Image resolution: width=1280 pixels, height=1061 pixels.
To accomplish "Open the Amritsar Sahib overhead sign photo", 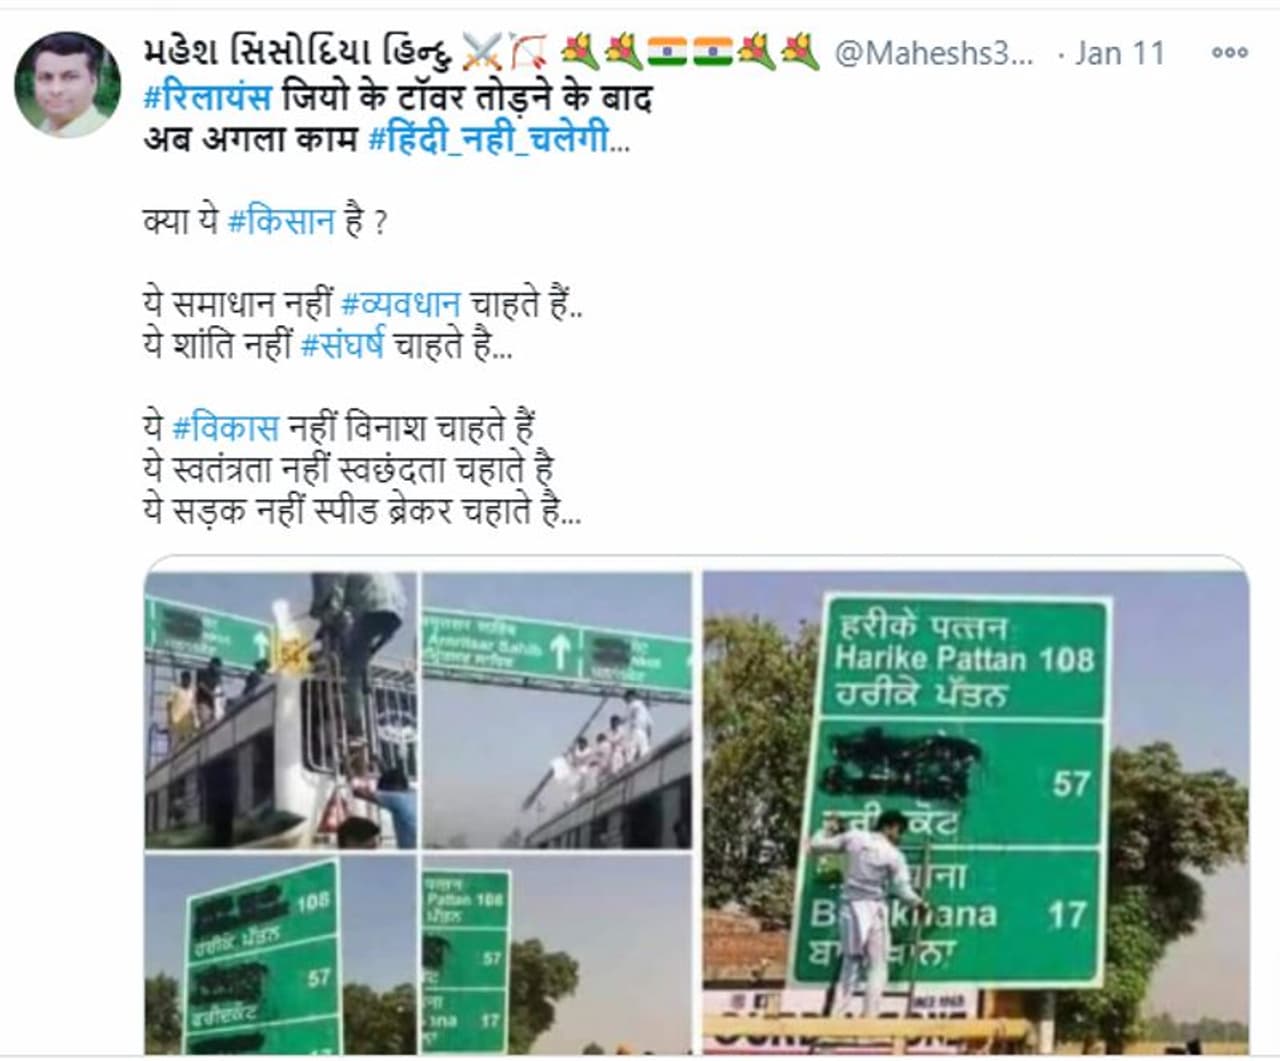I will 557,710.
